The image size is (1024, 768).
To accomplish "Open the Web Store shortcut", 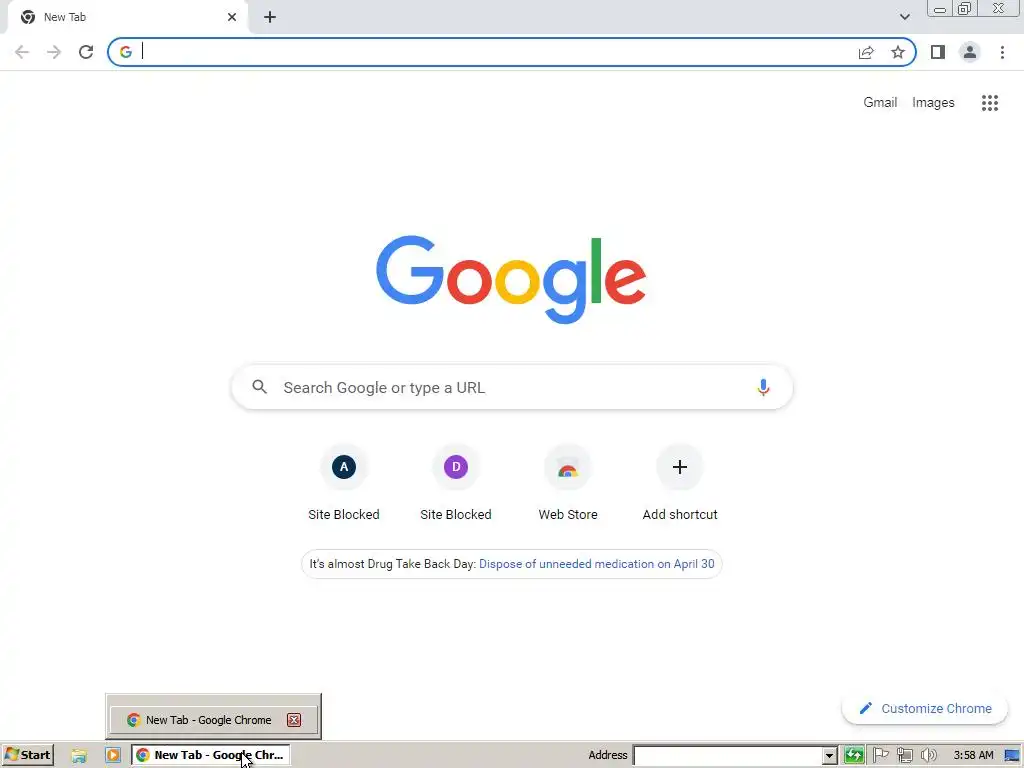I will (568, 484).
